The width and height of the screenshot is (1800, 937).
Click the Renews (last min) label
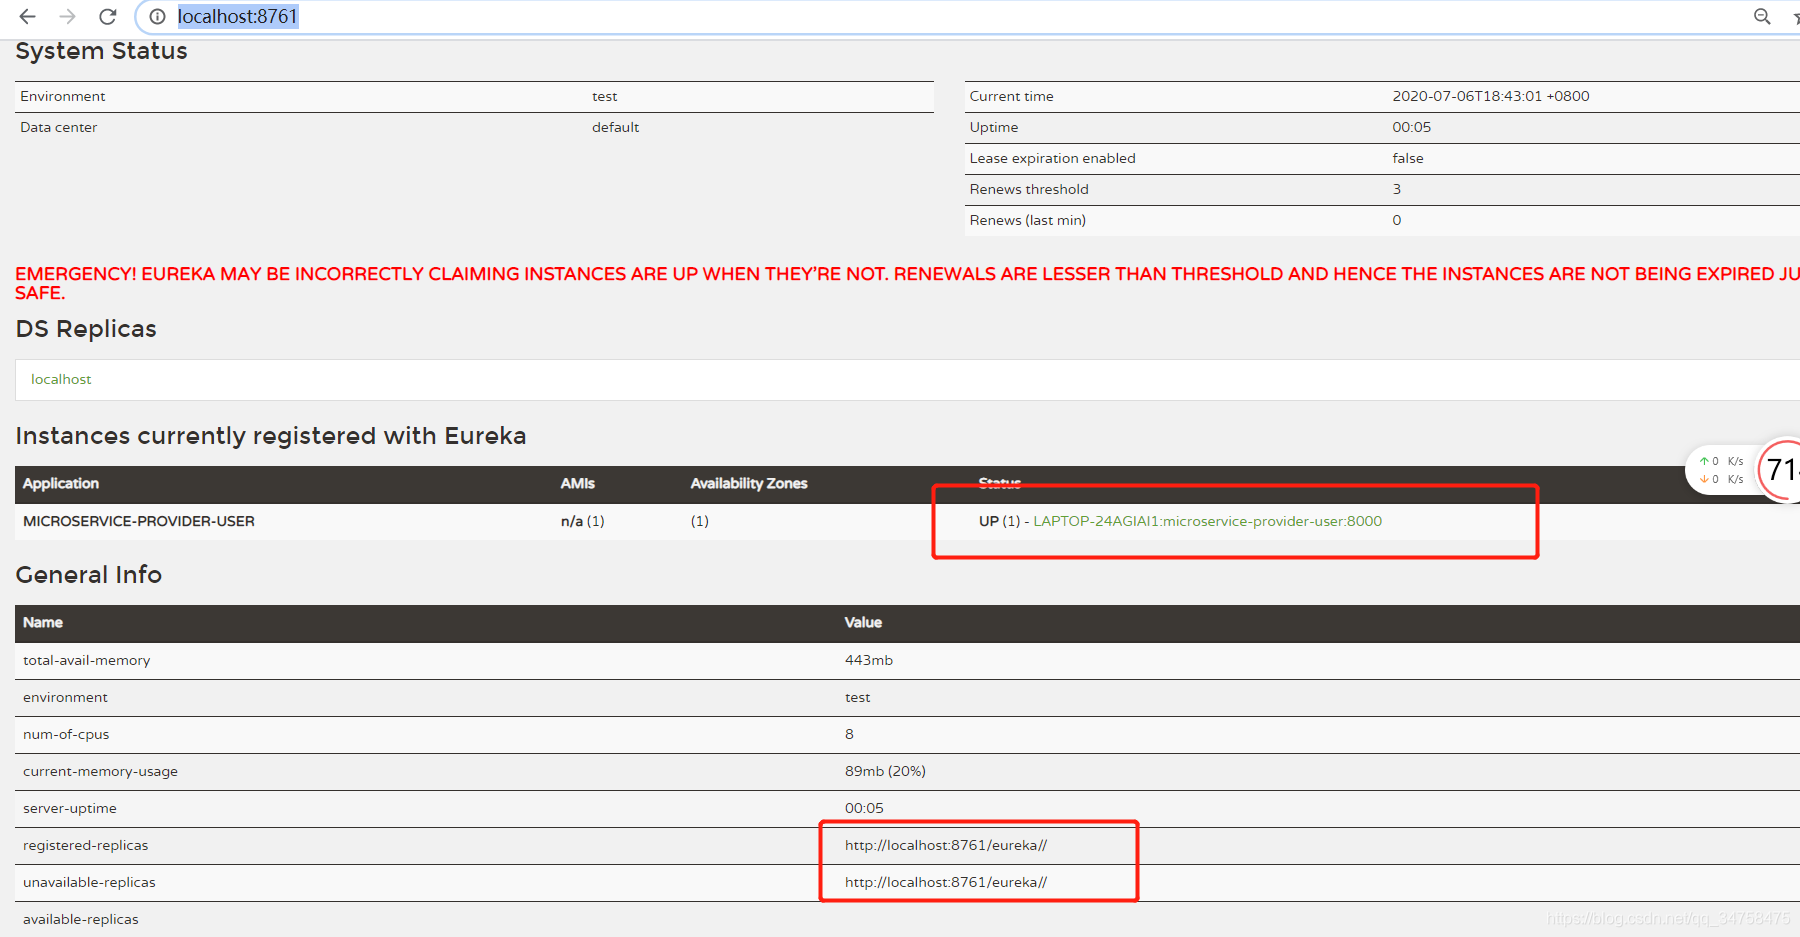pos(1027,220)
